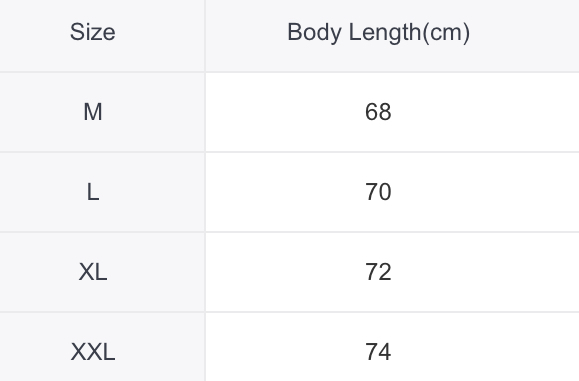
Task: Click the row border between M and L
Action: pyautogui.click(x=290, y=152)
